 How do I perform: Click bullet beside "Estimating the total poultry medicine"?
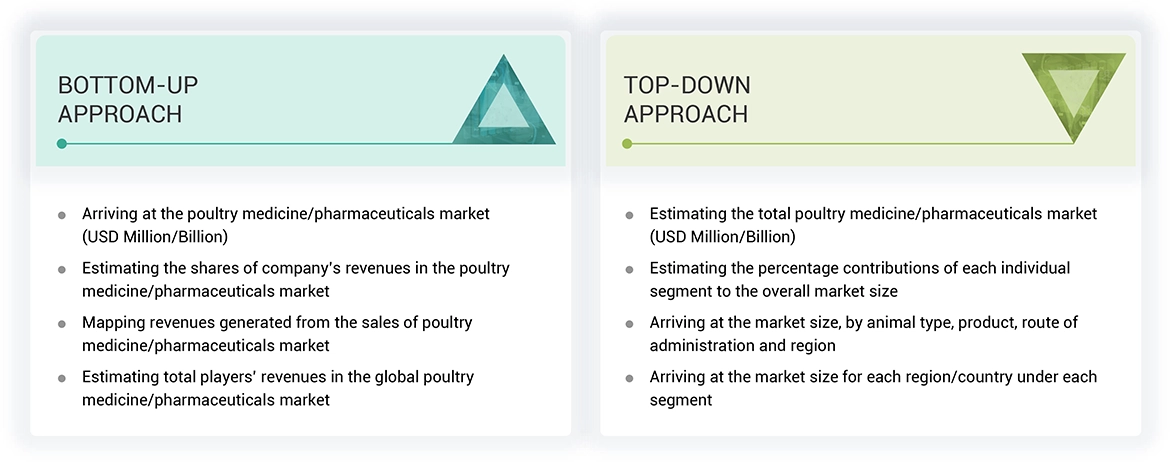(x=629, y=215)
